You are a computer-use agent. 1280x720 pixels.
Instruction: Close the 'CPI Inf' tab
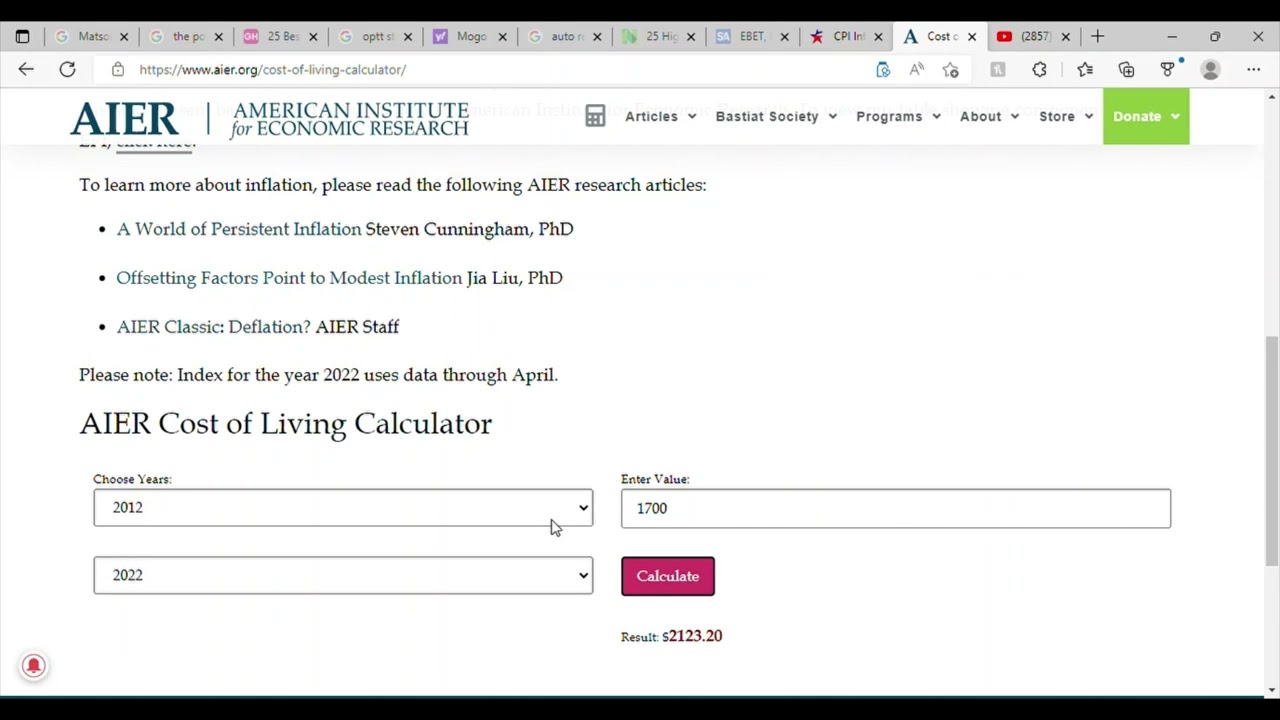[x=878, y=37]
